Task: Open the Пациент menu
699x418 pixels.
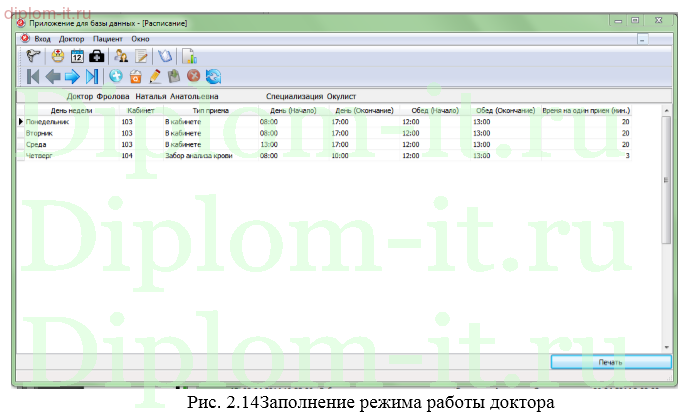Action: tap(107, 39)
